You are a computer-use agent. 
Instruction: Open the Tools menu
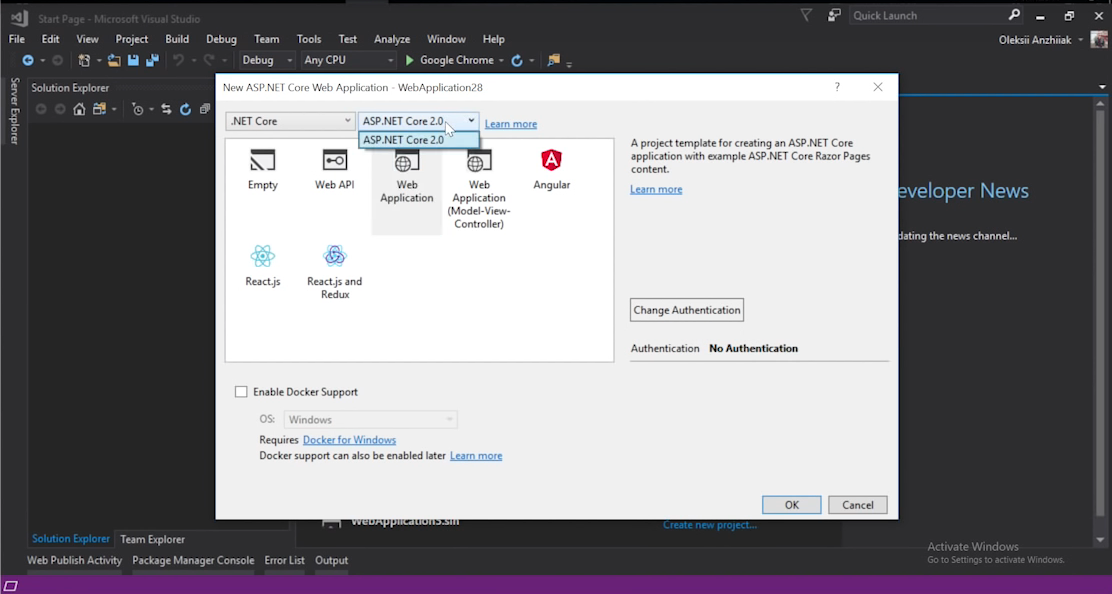(x=309, y=39)
